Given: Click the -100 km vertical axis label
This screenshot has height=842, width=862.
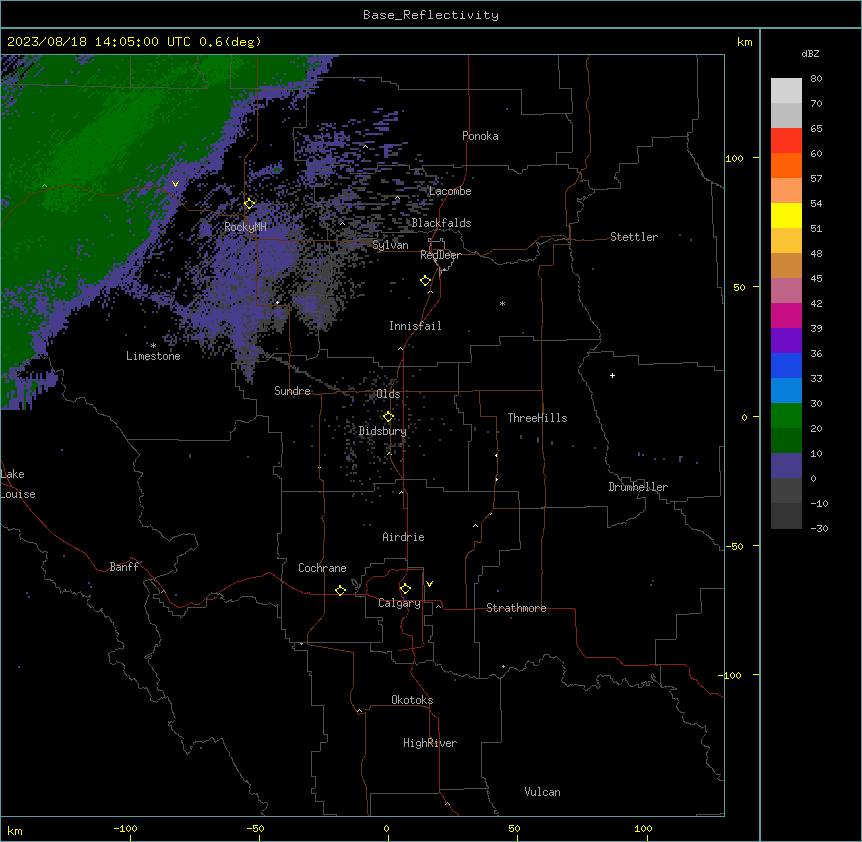Looking at the screenshot, I should 731,675.
